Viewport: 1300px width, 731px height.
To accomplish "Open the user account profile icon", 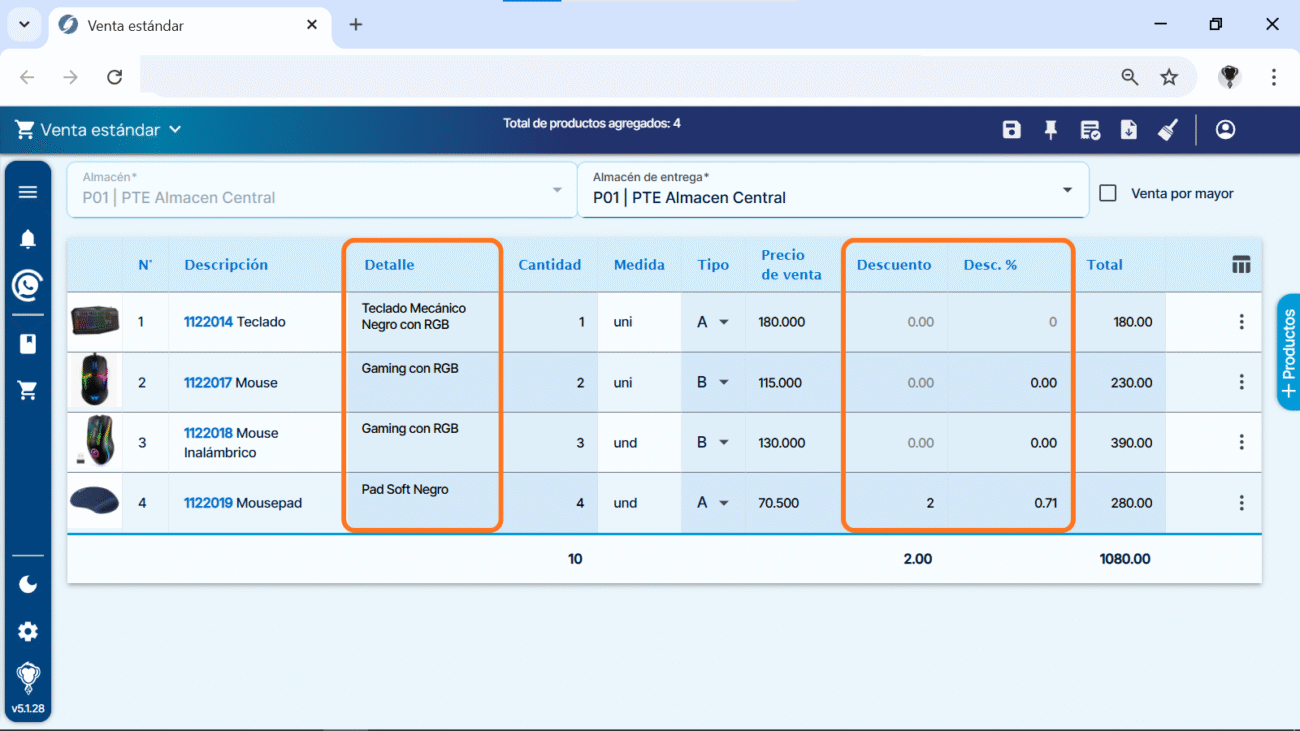I will [1225, 130].
